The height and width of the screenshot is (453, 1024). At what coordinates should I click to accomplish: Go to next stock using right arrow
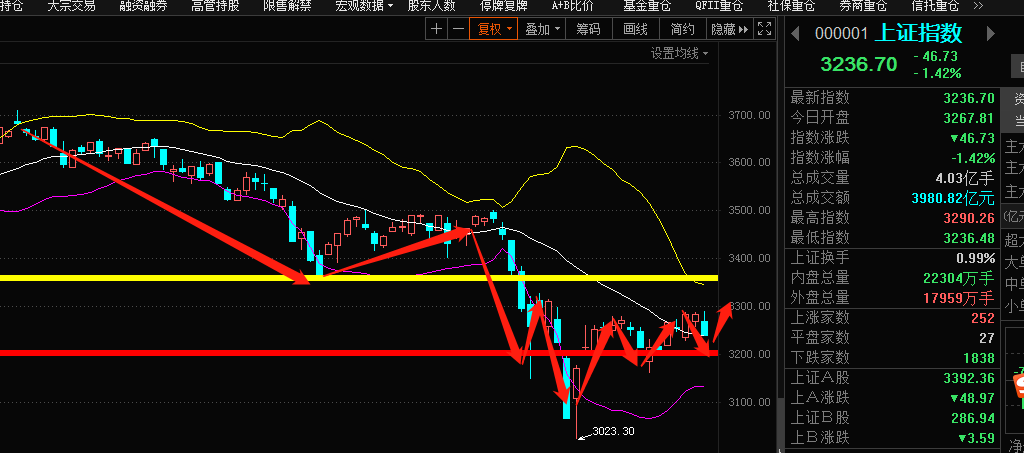tap(991, 34)
